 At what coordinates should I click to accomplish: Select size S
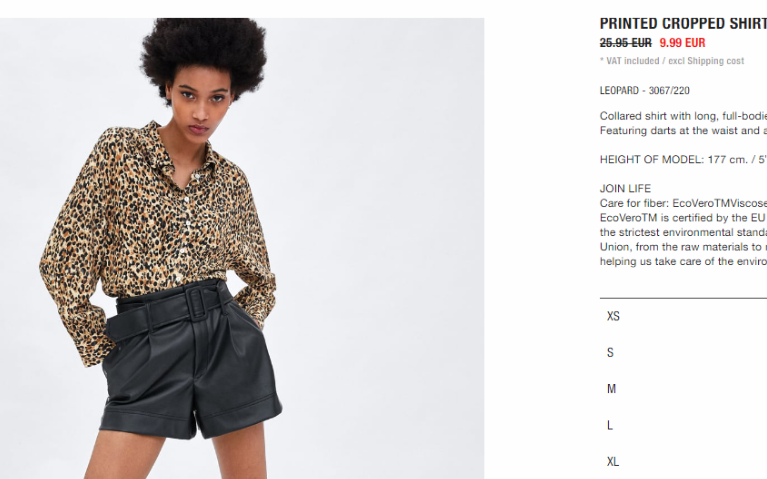point(683,352)
